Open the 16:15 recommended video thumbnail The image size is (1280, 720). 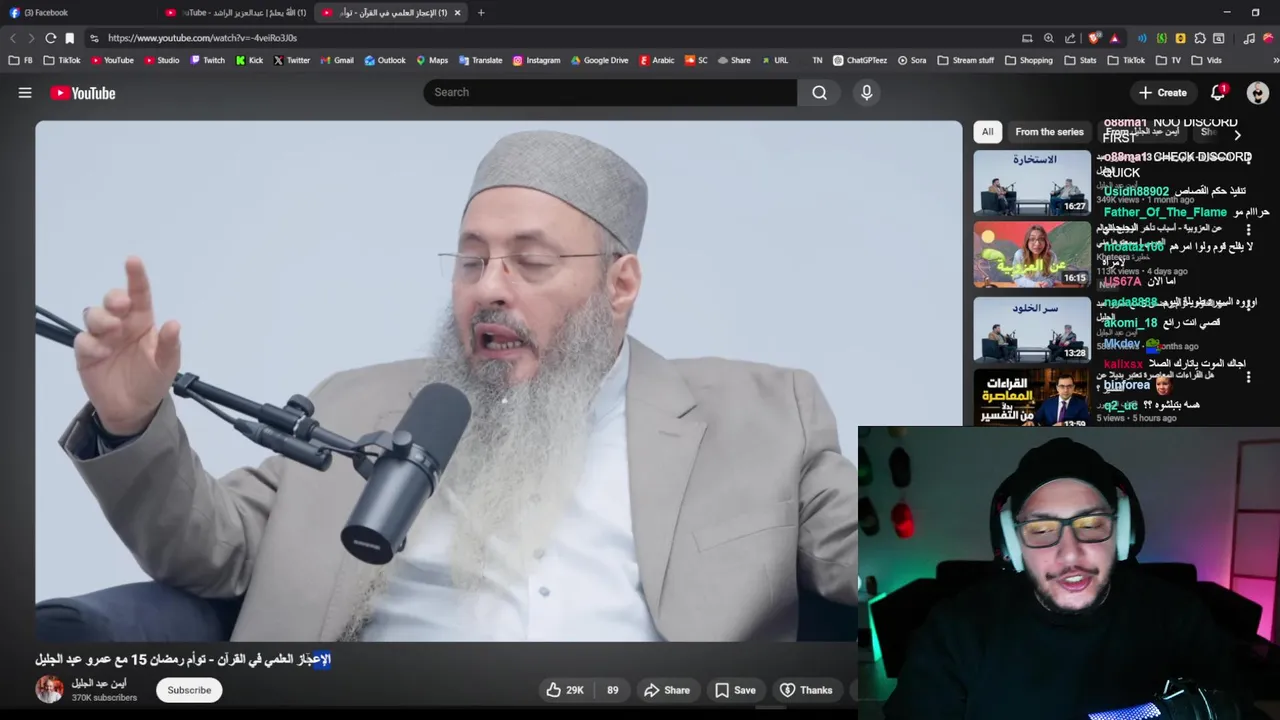[x=1032, y=254]
